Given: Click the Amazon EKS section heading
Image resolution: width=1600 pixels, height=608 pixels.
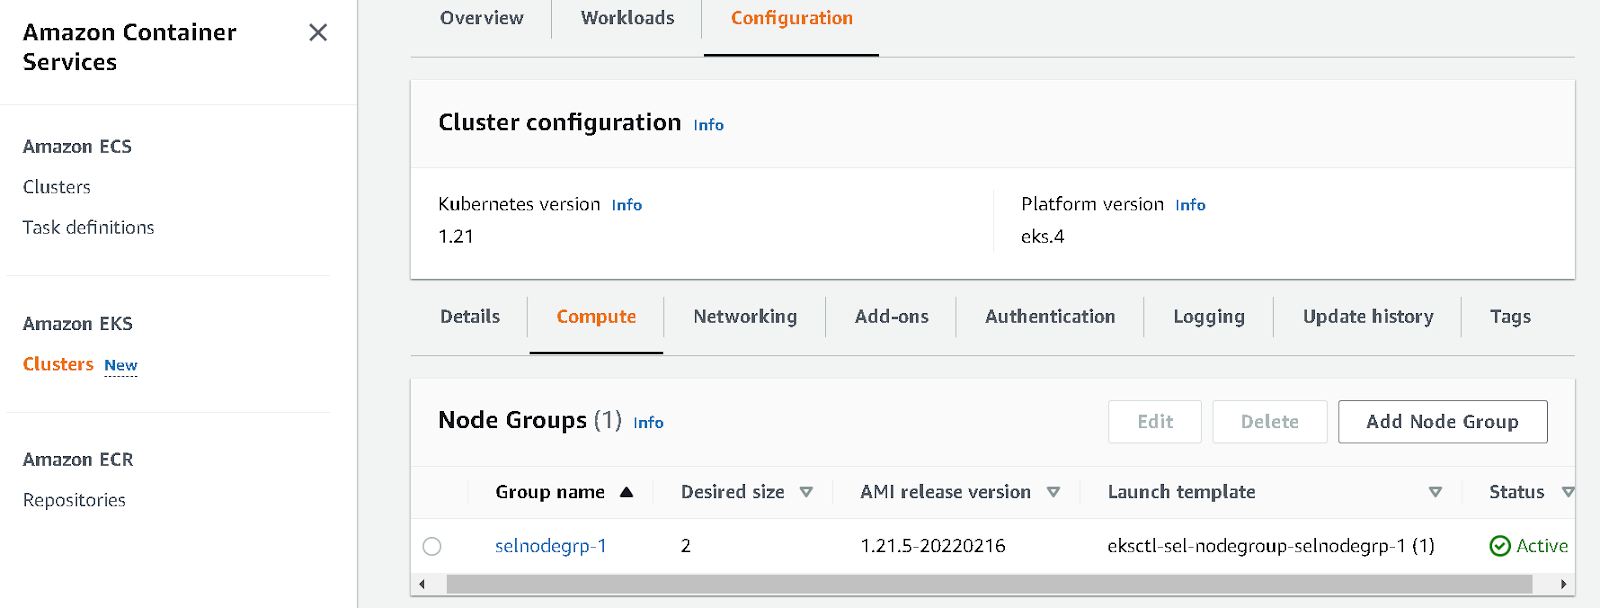Looking at the screenshot, I should [x=78, y=324].
